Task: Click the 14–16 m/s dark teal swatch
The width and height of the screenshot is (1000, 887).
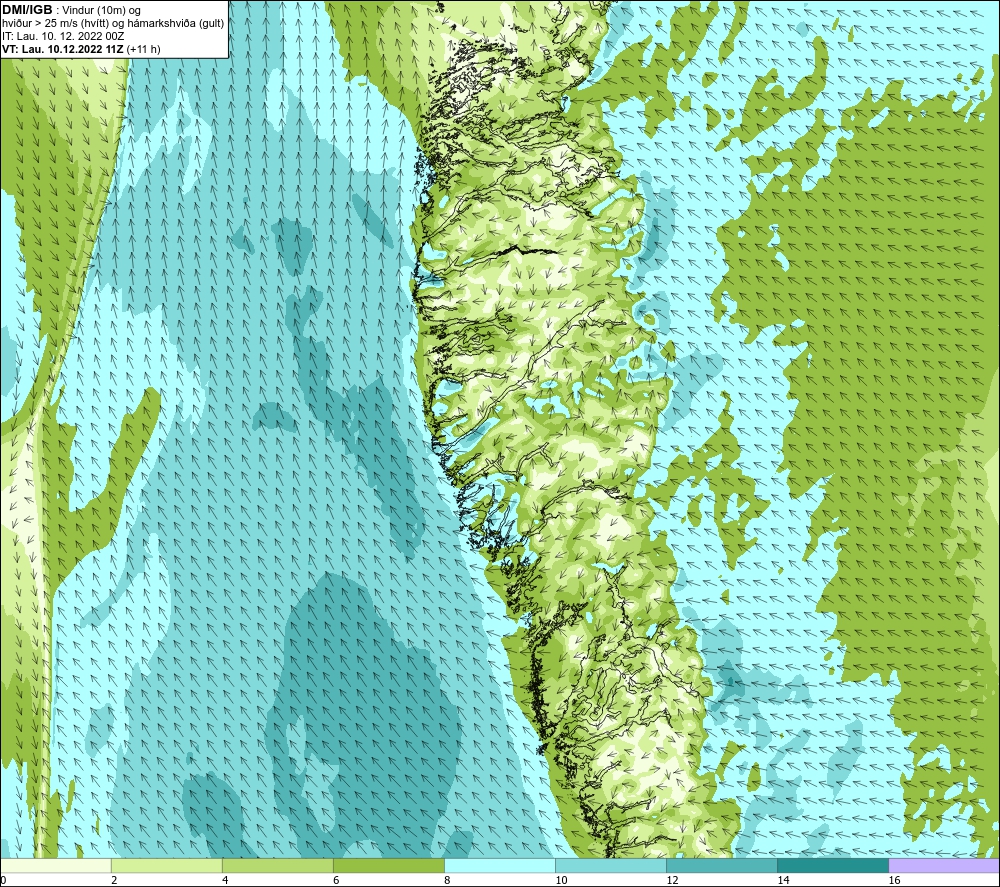Action: (x=833, y=865)
